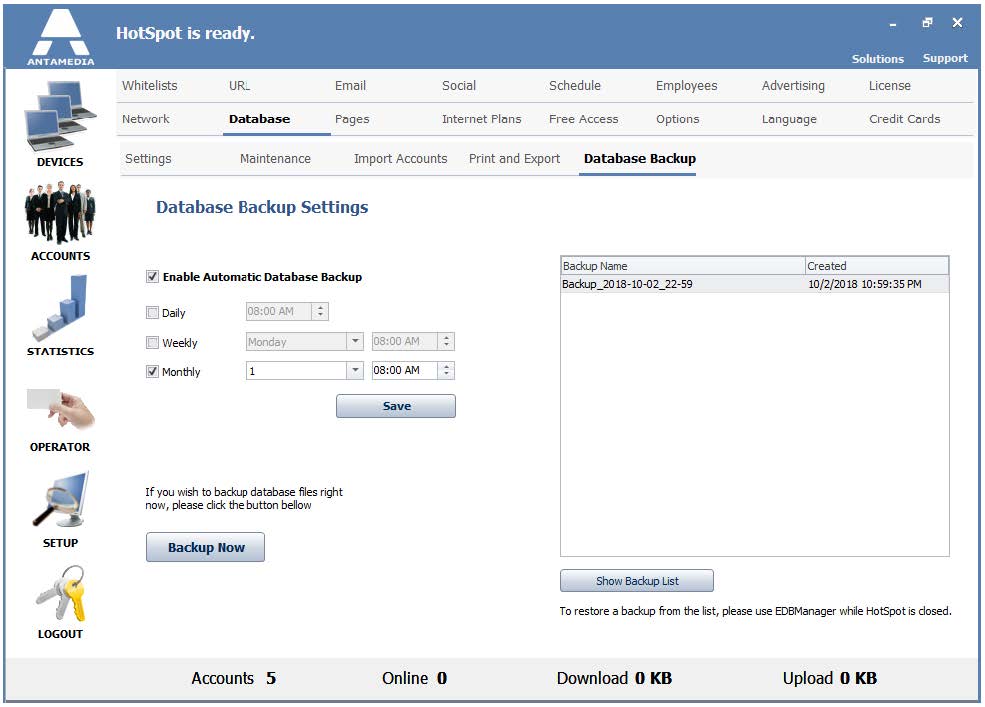Viewport: 985px width, 707px height.
Task: Toggle Enable Automatic Database Backup checkbox
Action: 152,277
